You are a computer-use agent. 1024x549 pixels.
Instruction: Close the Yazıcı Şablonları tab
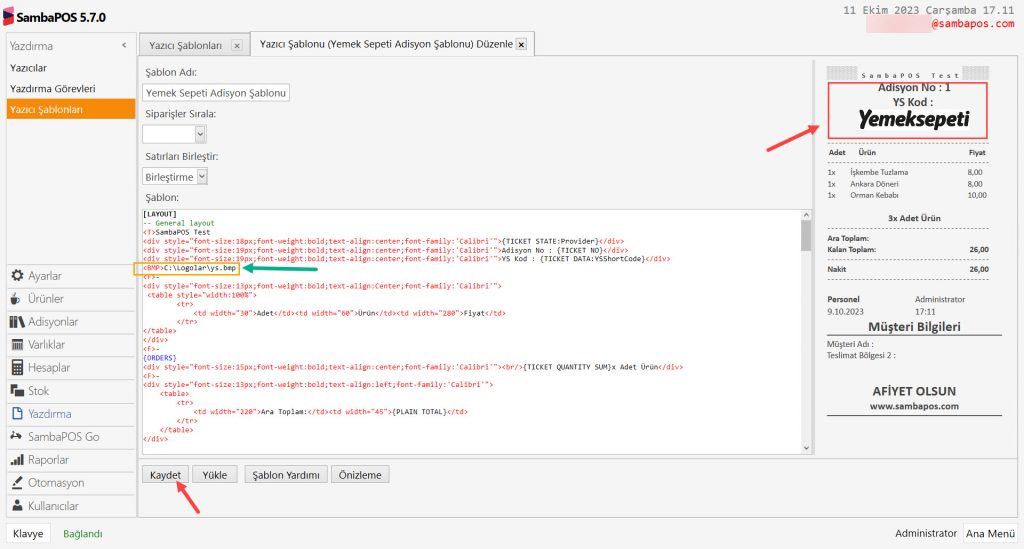(237, 46)
